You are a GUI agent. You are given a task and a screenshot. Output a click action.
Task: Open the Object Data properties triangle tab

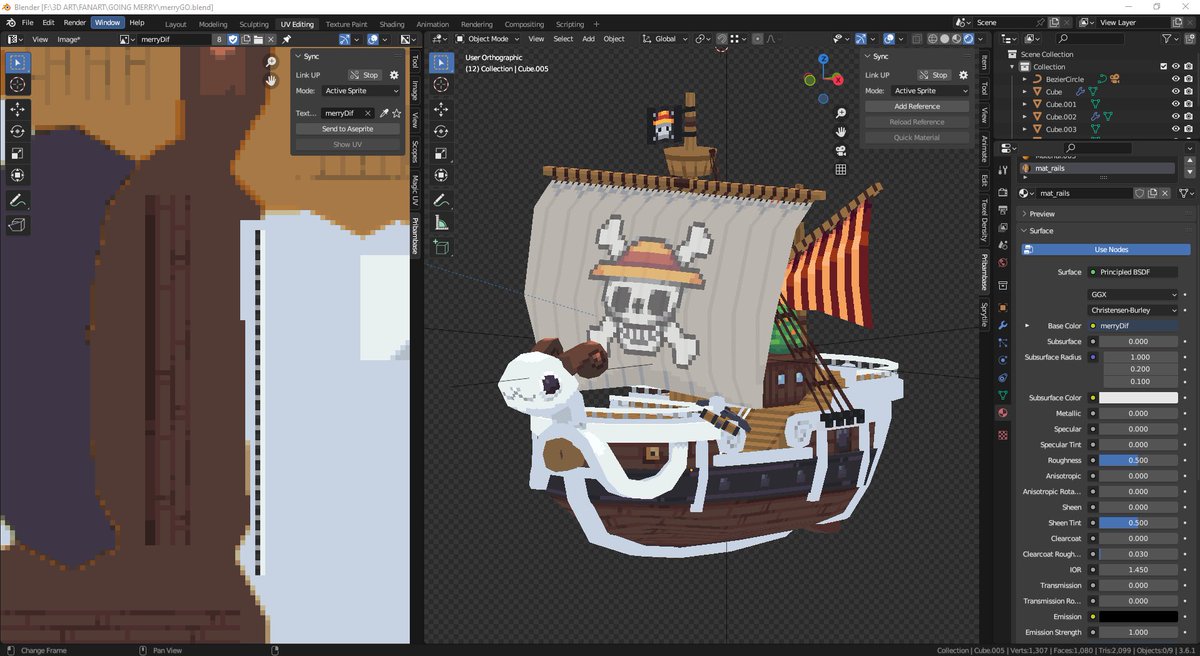1003,395
